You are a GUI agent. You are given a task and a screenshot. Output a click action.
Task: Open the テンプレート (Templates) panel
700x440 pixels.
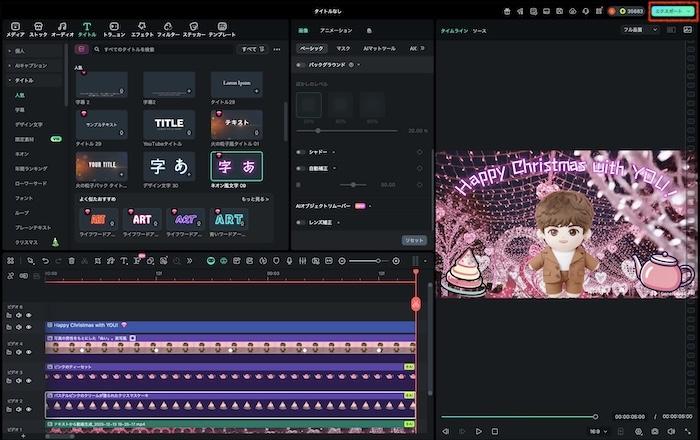(222, 29)
